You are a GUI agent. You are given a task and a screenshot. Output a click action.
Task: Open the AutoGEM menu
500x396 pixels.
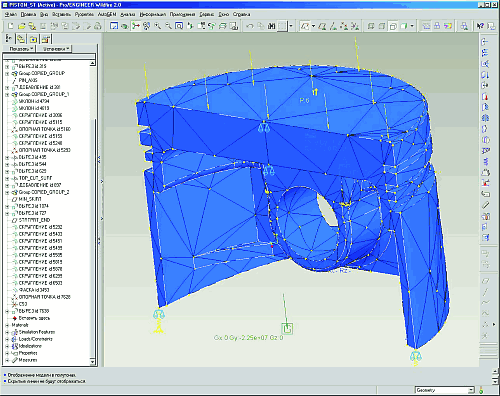[107, 14]
